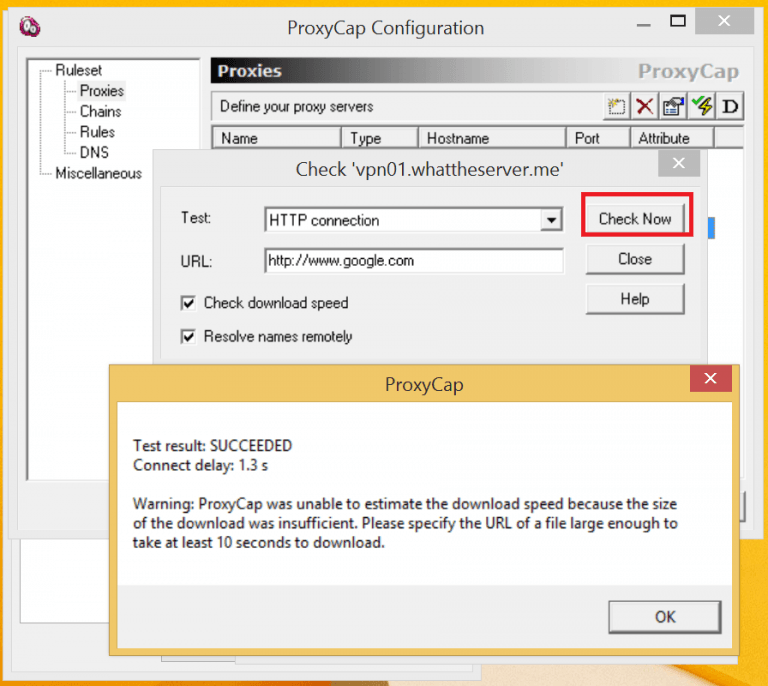Toggle Resolve names remotely checkbox
Image resolution: width=768 pixels, height=686 pixels.
pos(188,337)
